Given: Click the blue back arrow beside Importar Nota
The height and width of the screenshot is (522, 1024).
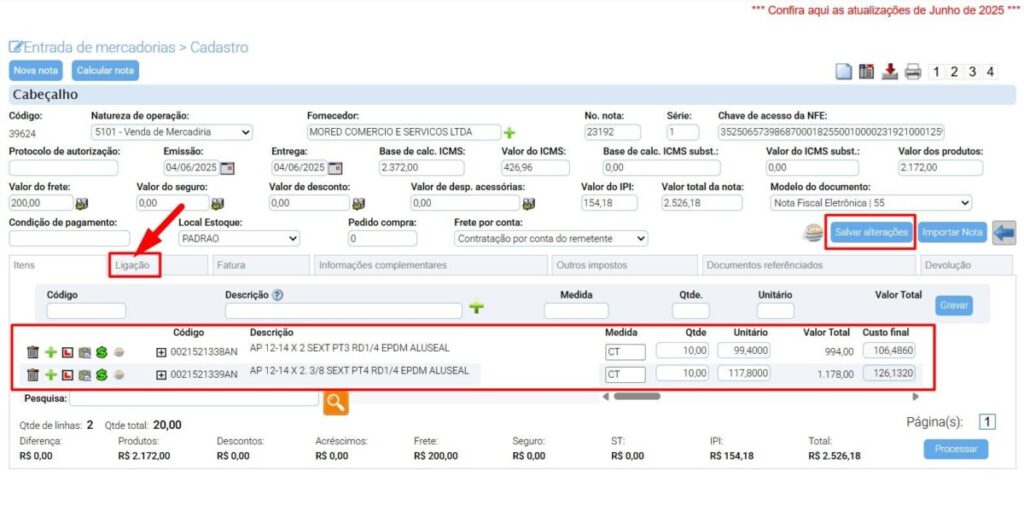Looking at the screenshot, I should click(1004, 232).
